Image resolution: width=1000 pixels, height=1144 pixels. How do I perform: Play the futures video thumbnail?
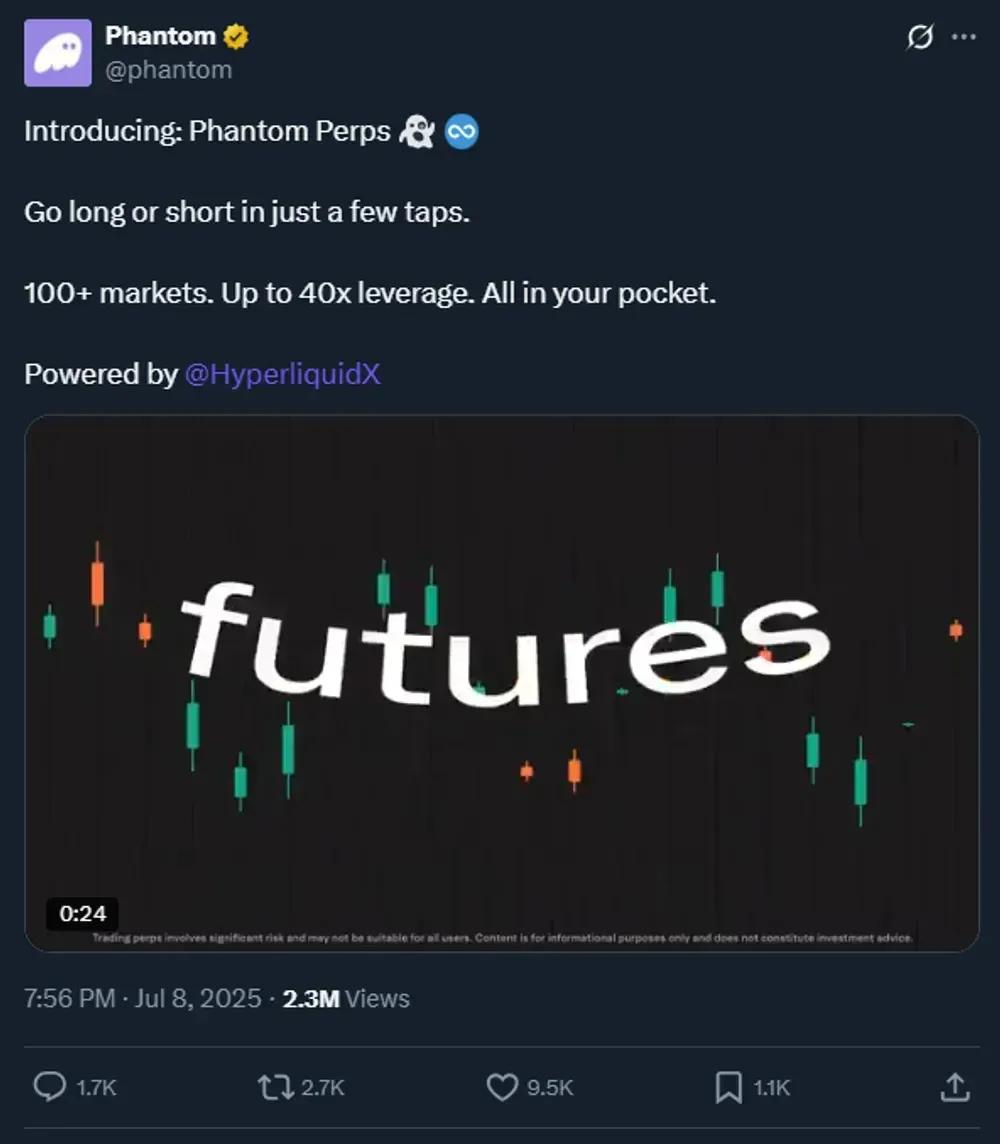point(500,682)
